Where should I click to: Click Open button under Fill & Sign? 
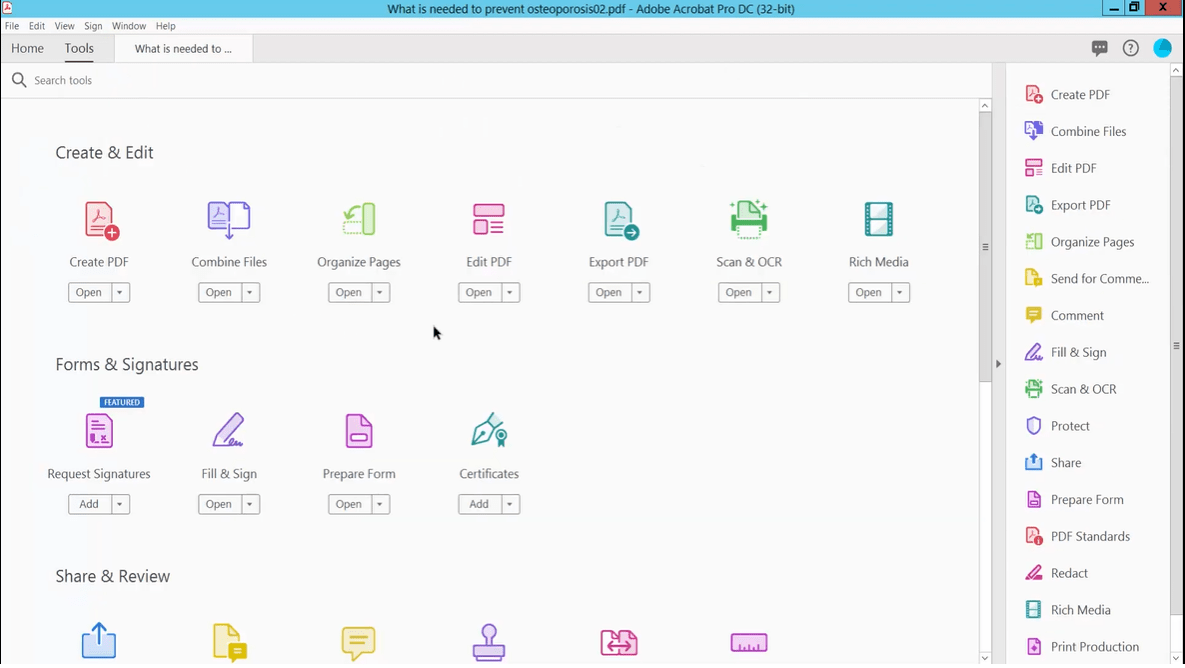219,504
